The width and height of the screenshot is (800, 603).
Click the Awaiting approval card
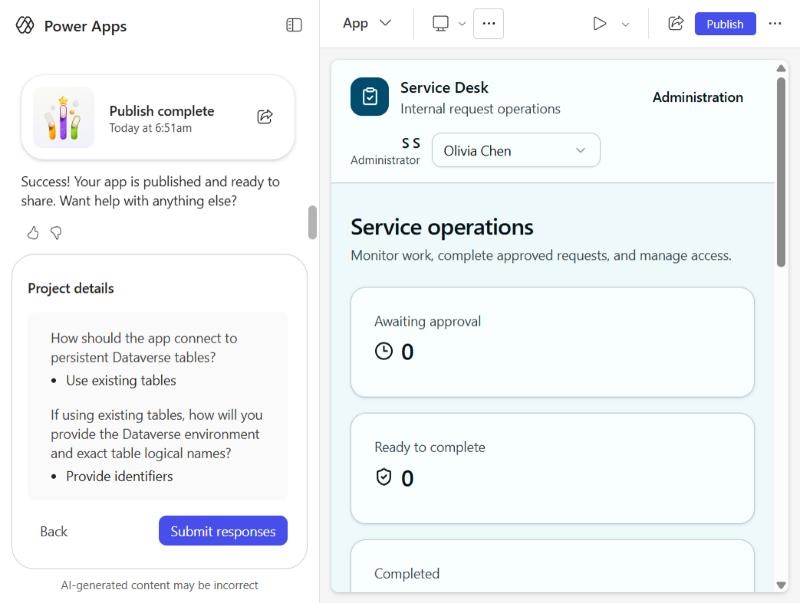[x=552, y=342]
